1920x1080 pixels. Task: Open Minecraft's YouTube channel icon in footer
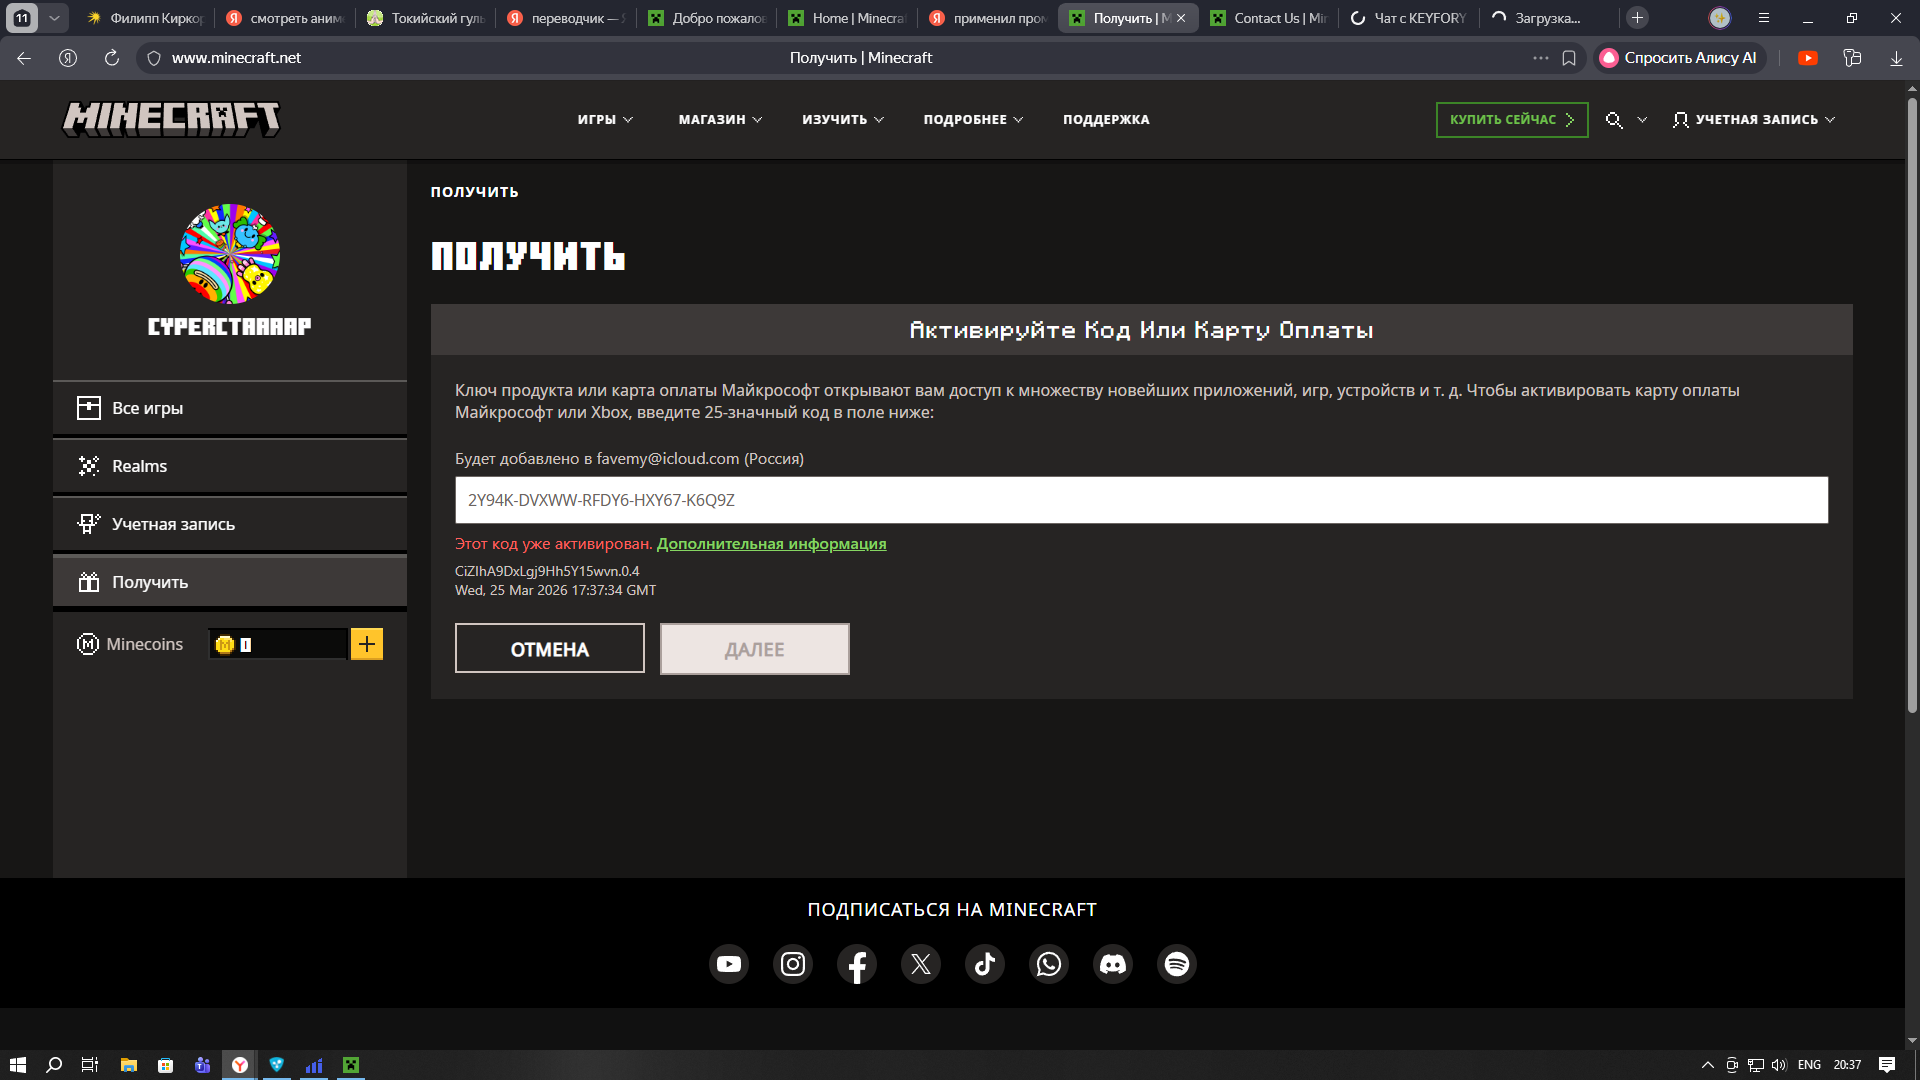729,964
